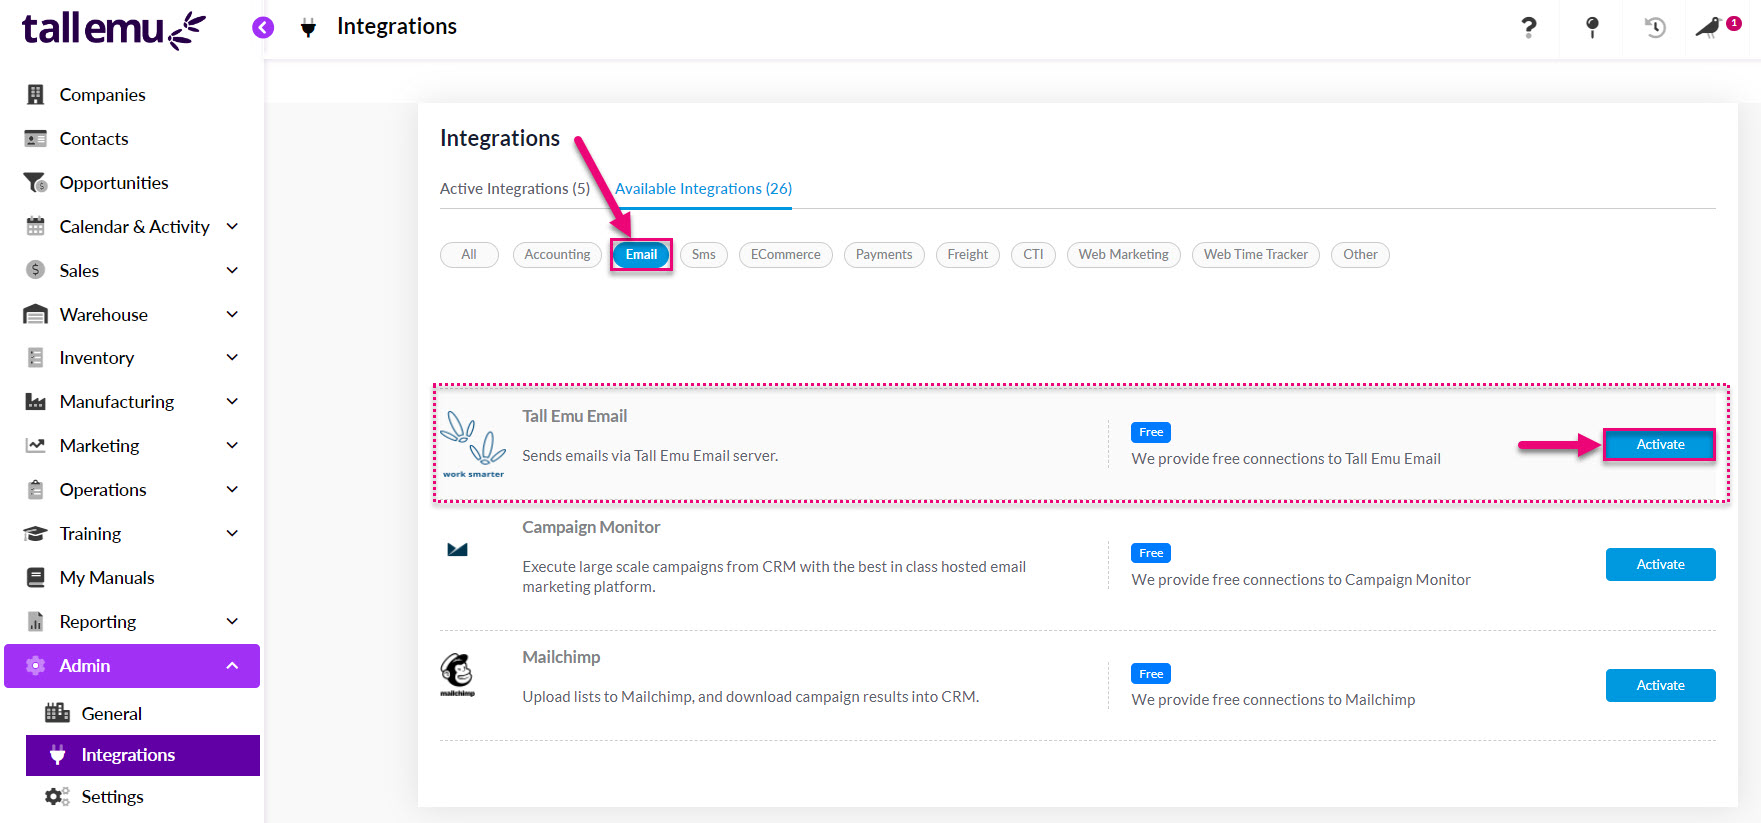Select Available Integrations (26) tab
Screen dimensions: 1761x823
[x=703, y=188]
